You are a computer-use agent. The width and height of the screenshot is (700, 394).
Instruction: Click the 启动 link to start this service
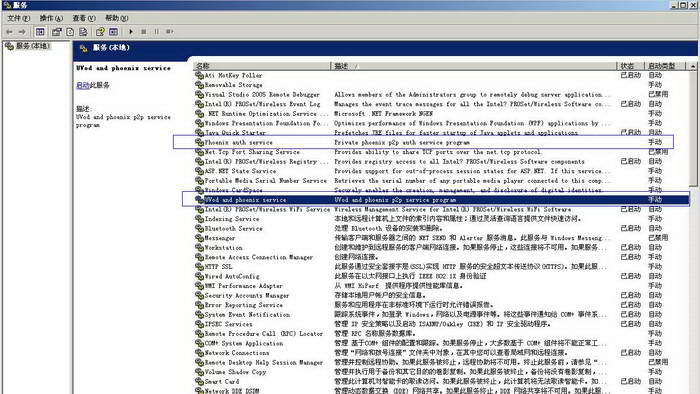83,85
